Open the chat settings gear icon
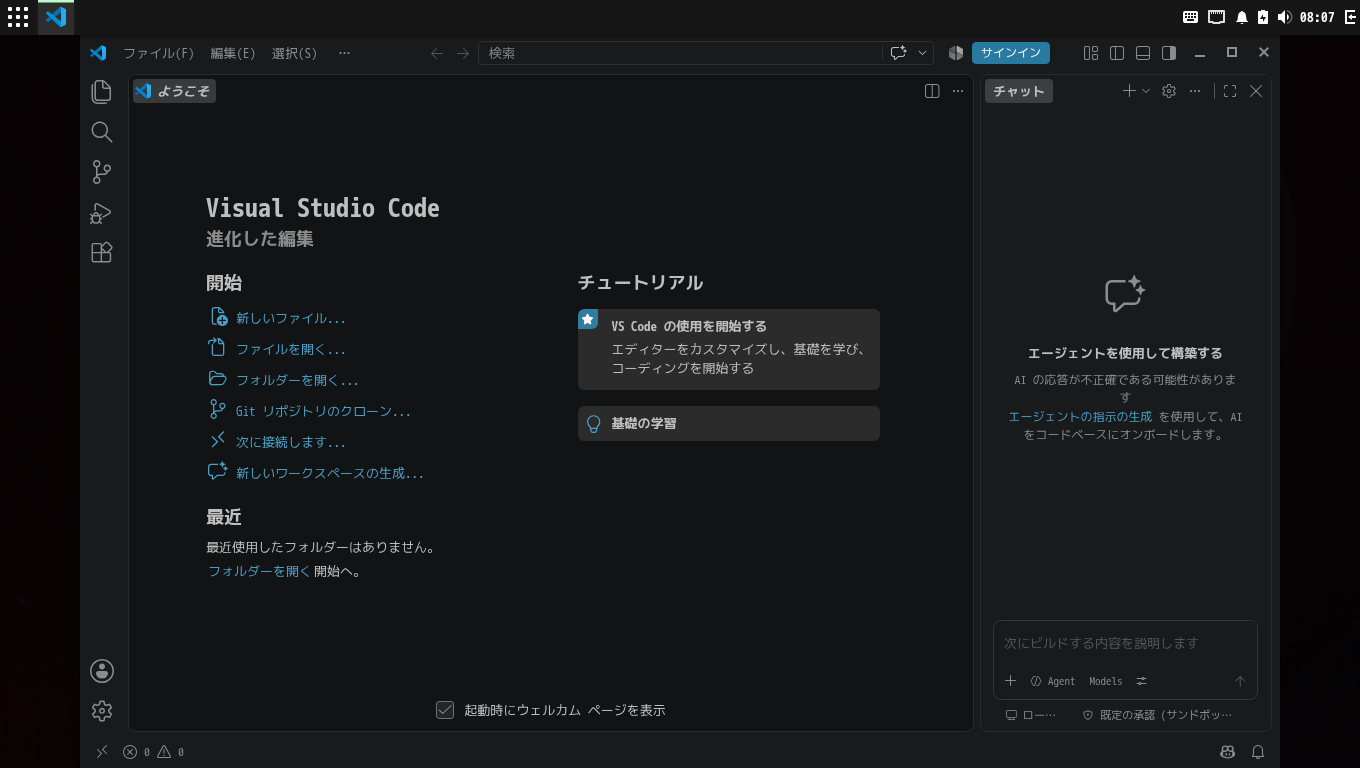This screenshot has width=1360, height=768. point(1169,91)
